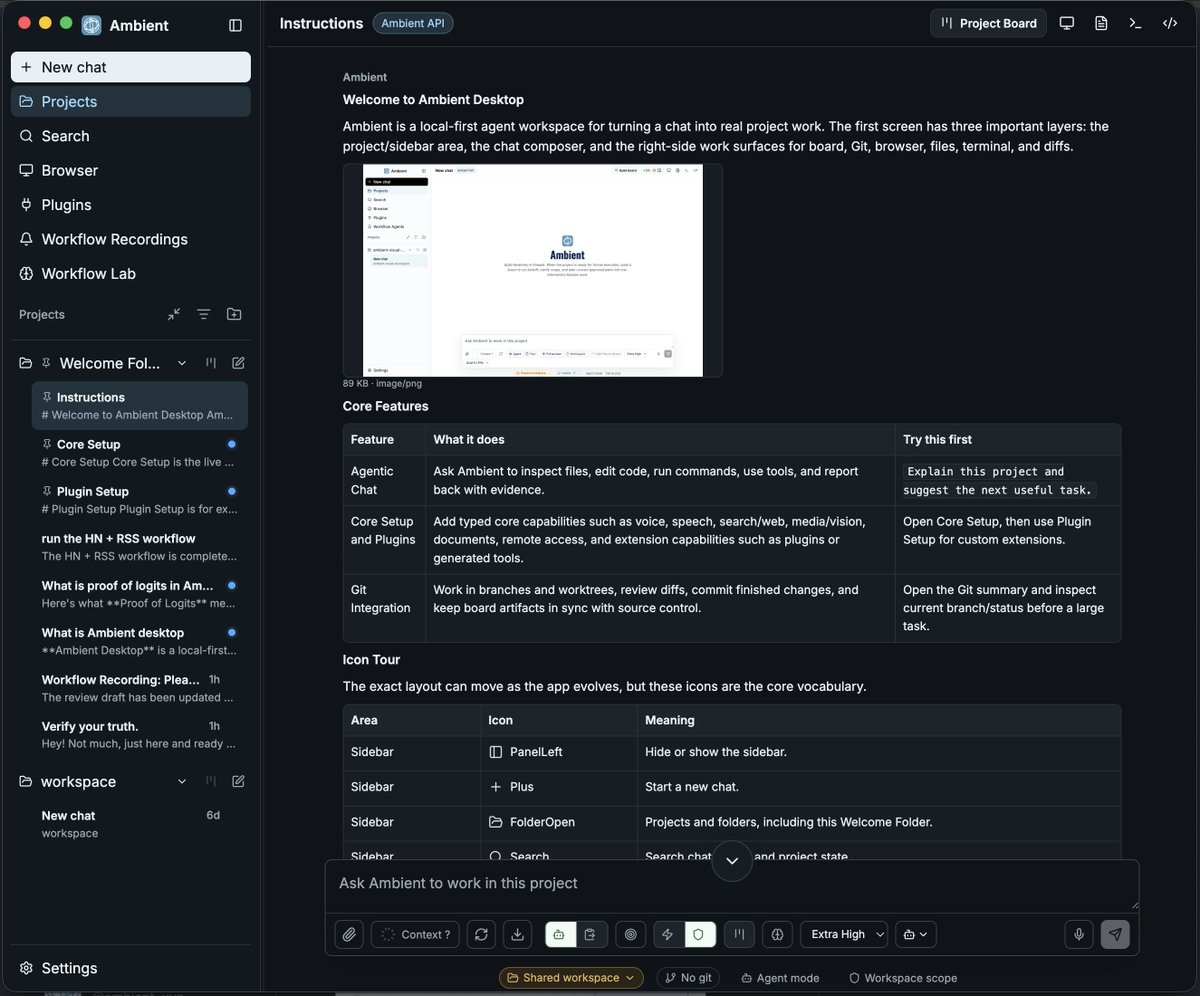Open the board icon for Welcome Folder
This screenshot has height=996, width=1200.
[211, 363]
